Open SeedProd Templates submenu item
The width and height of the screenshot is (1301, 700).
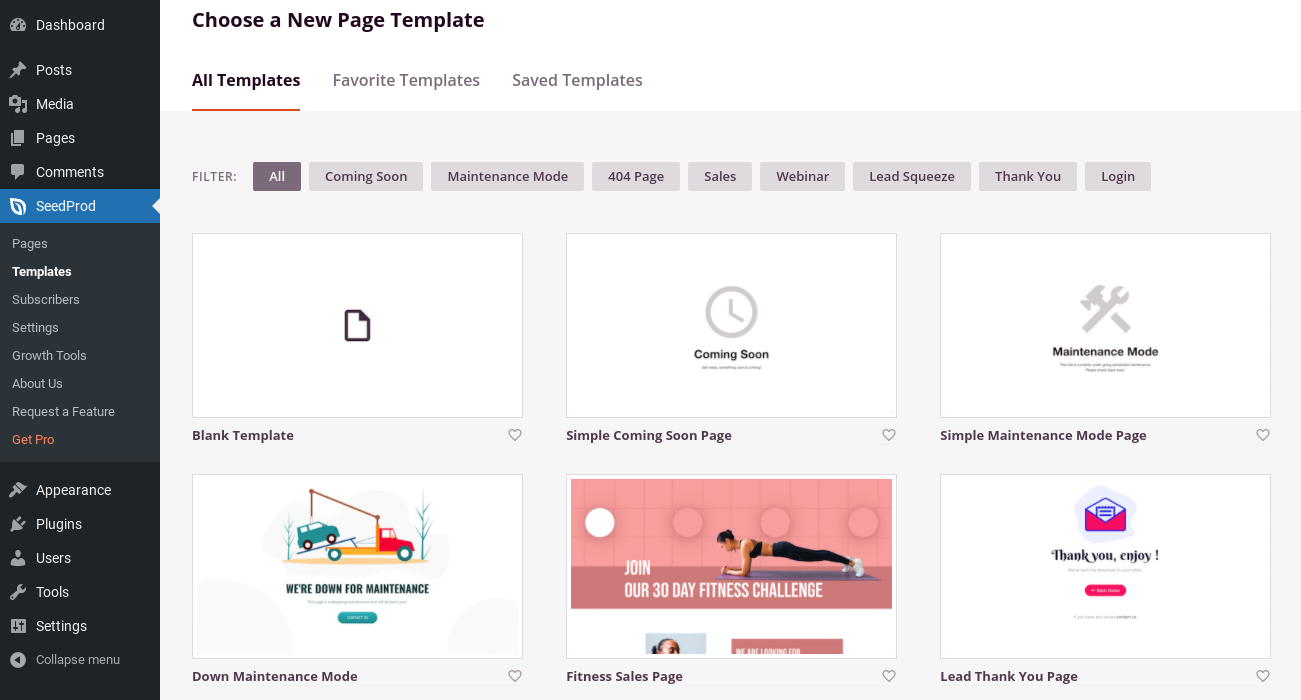tap(42, 272)
